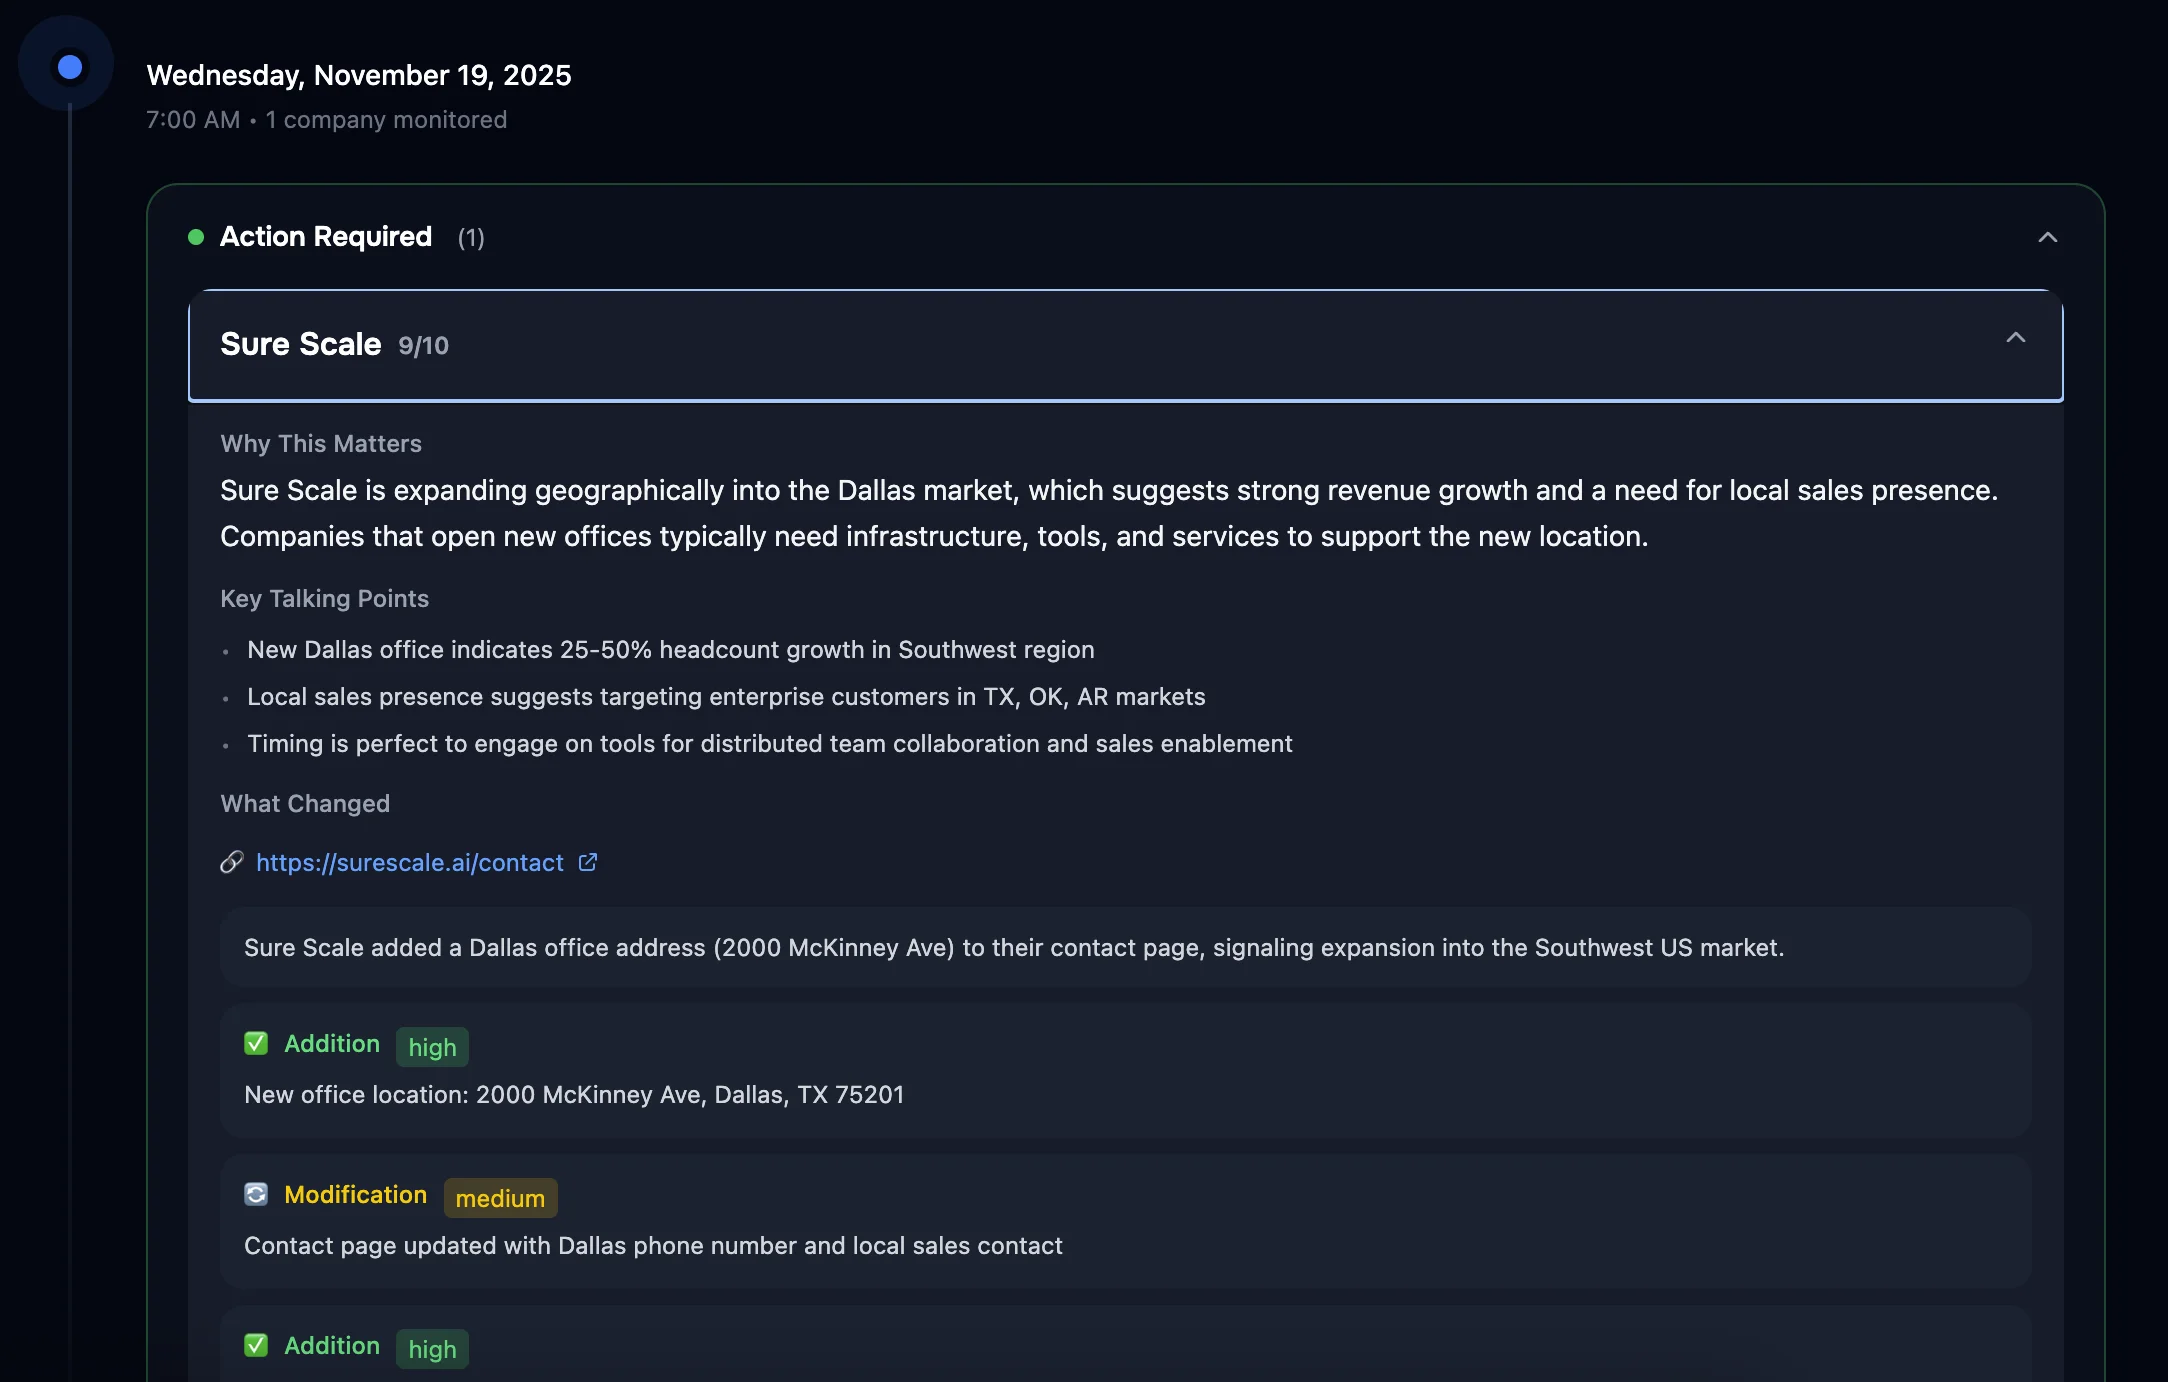The image size is (2168, 1382).
Task: Click the Modification sync arrows icon
Action: click(x=256, y=1195)
